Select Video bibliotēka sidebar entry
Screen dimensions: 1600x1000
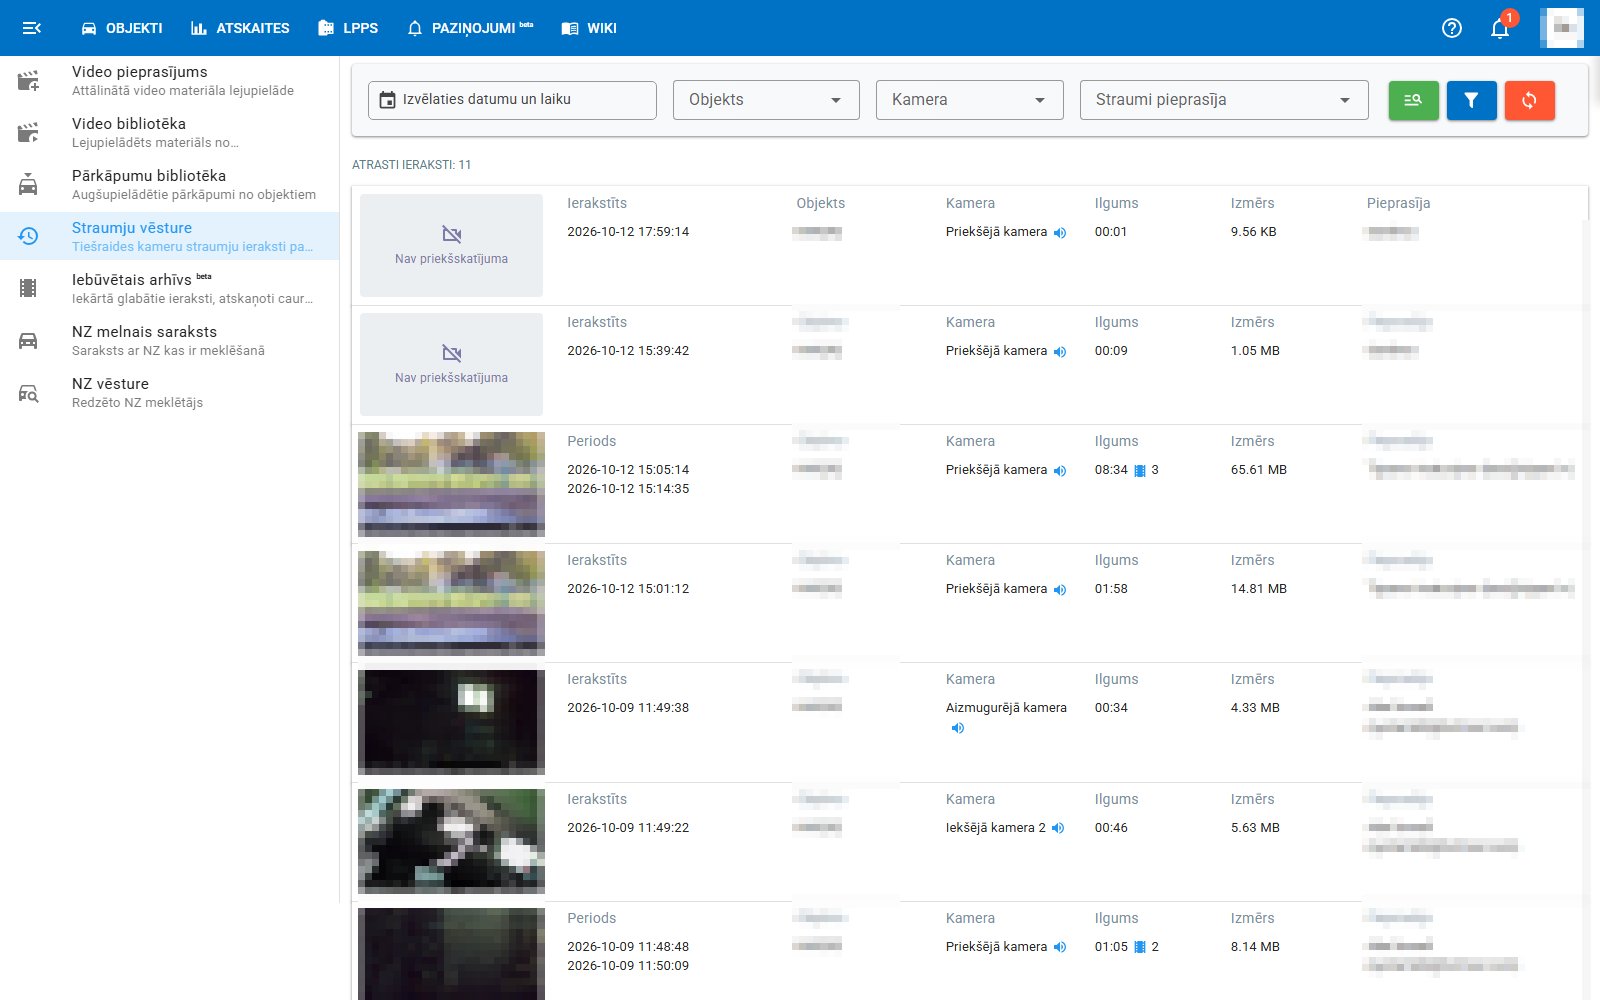(x=170, y=133)
